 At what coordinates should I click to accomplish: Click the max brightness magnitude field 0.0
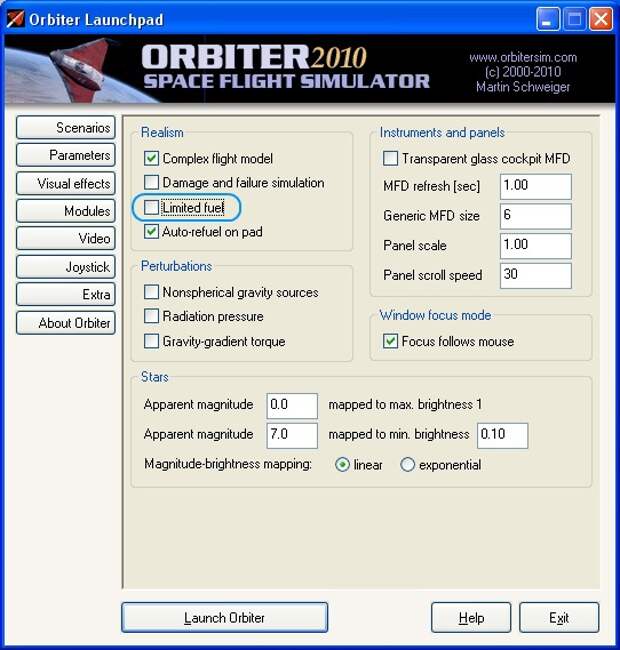coord(292,406)
